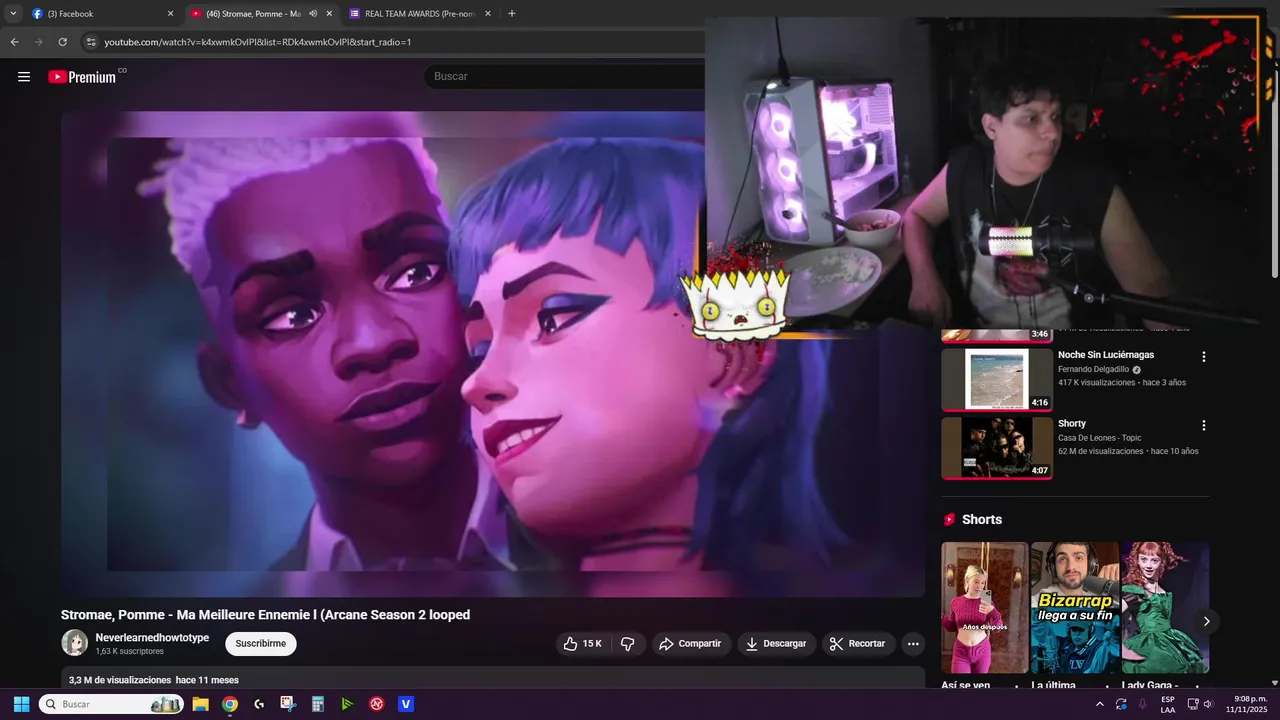Click microphone-in-use tray icon
Viewport: 1280px width, 720px height.
pos(1142,704)
